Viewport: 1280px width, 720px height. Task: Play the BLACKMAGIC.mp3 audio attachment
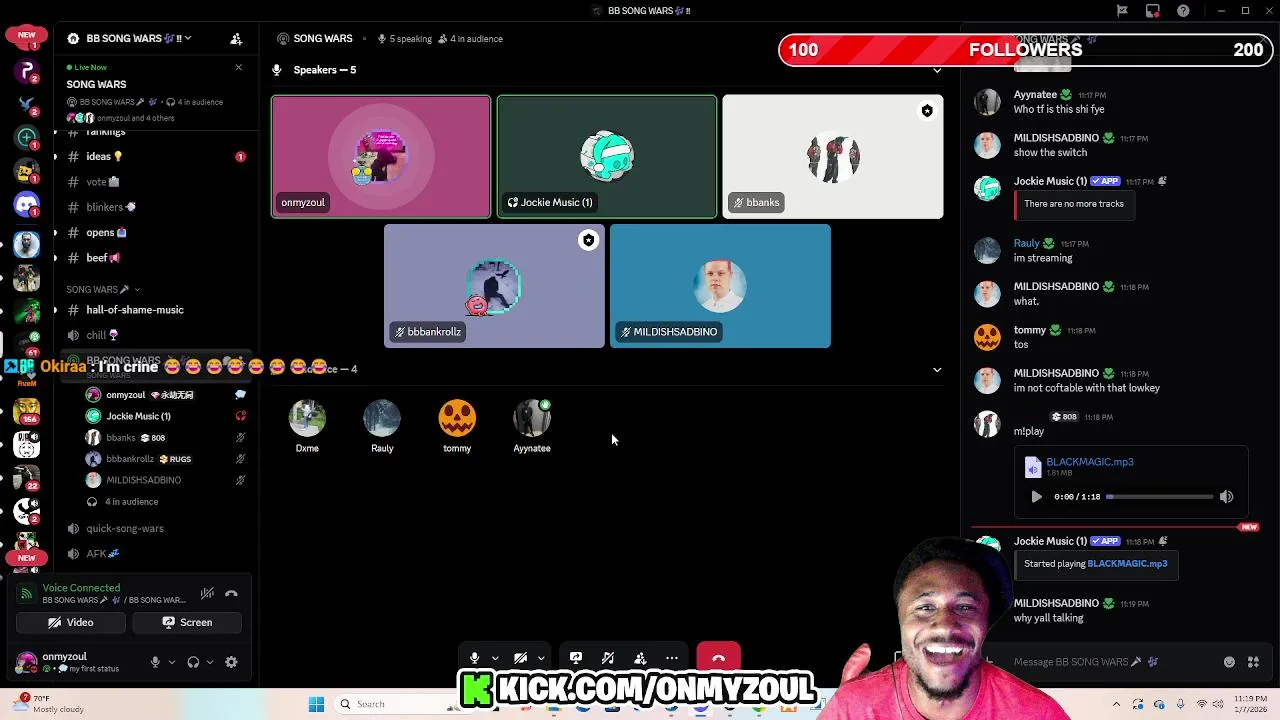pos(1036,497)
